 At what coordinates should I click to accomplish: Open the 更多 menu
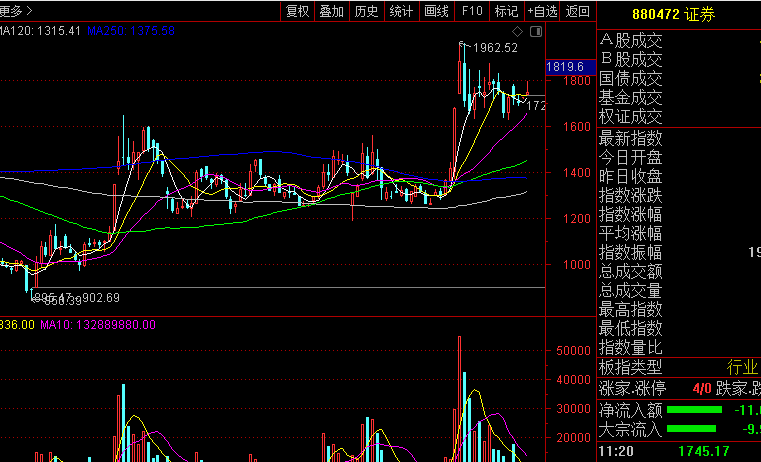pyautogui.click(x=16, y=11)
